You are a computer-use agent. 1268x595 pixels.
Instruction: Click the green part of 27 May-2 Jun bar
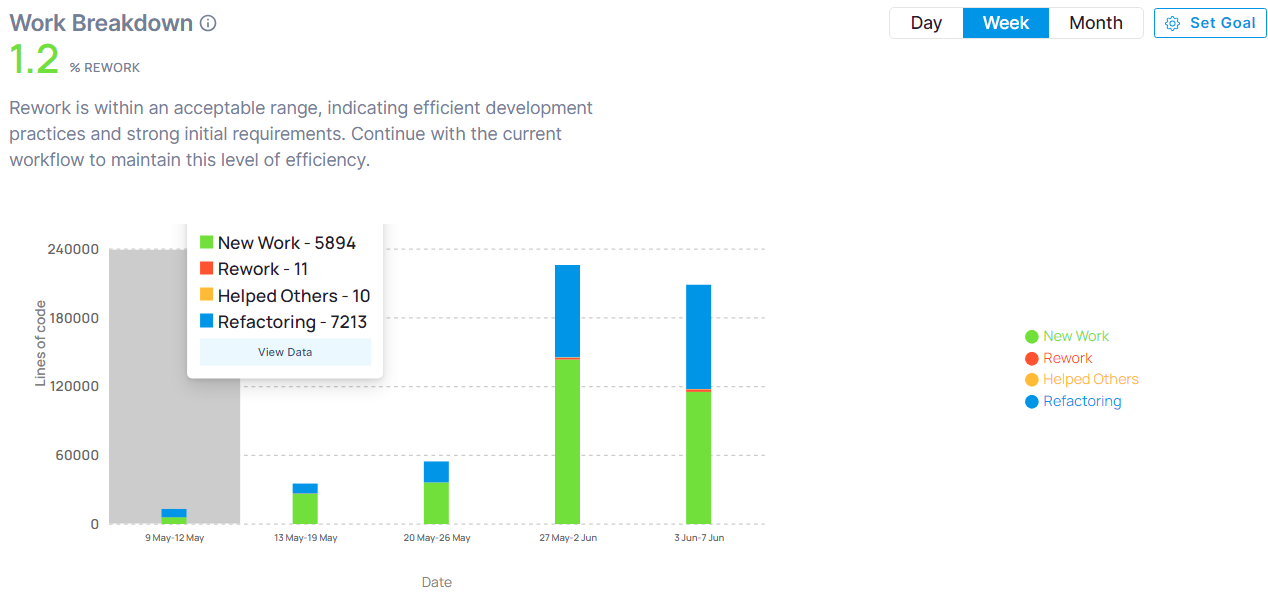point(567,441)
